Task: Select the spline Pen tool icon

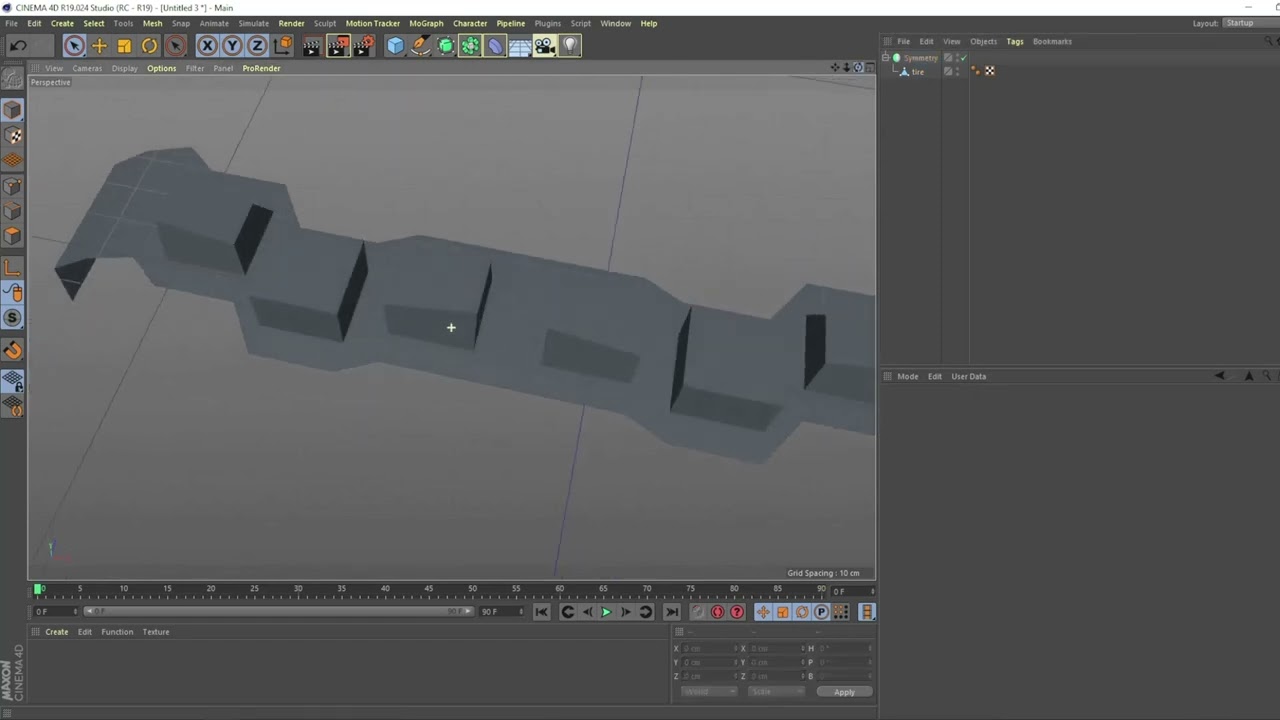Action: point(421,46)
